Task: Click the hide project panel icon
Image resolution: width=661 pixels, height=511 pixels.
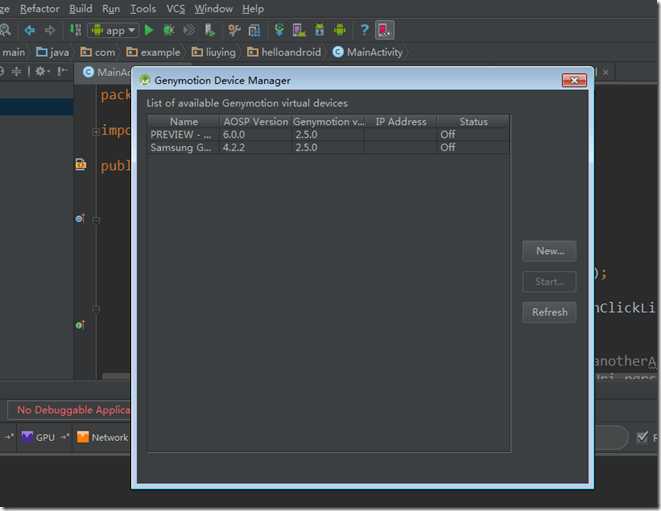Action: coord(62,71)
